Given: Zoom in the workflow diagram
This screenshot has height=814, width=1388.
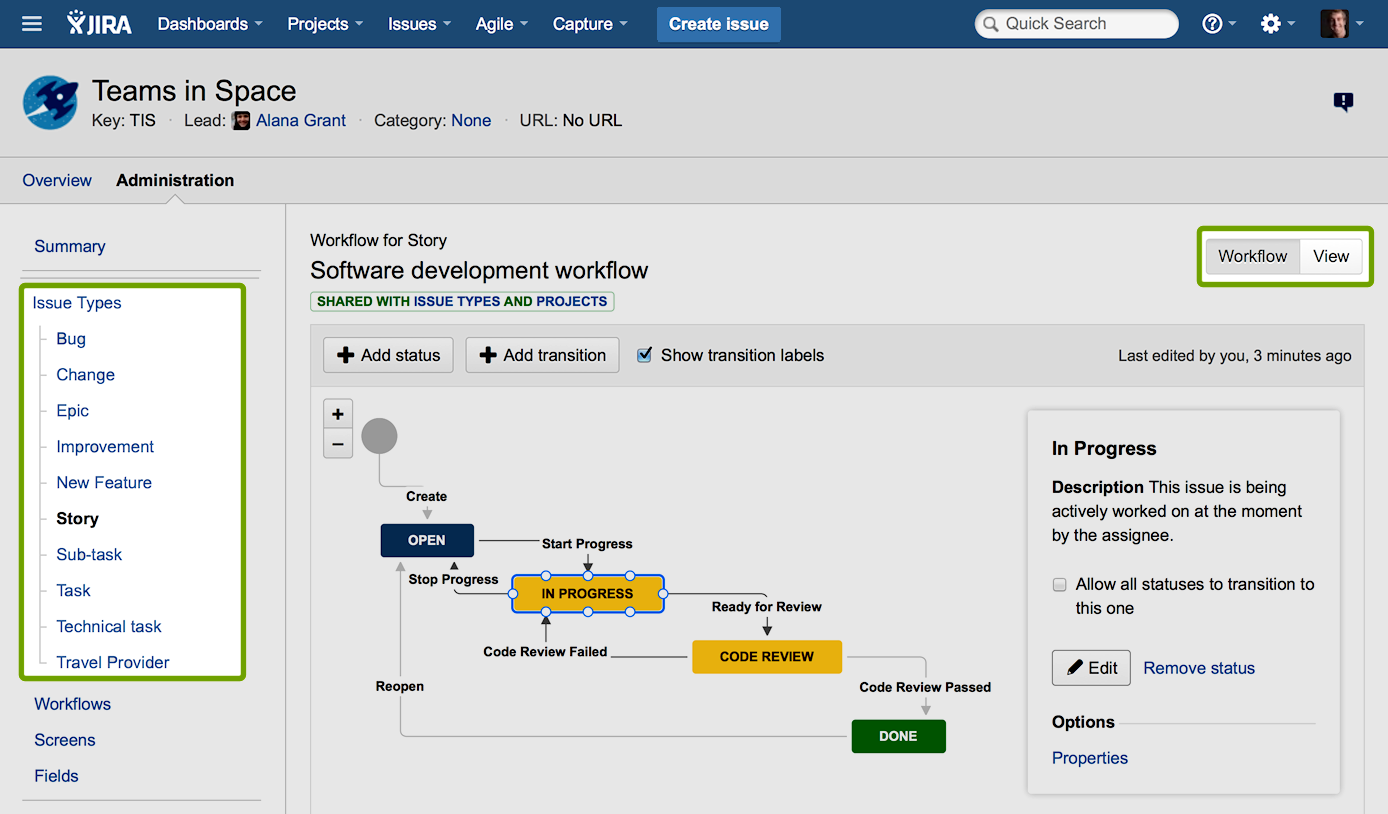Looking at the screenshot, I should (x=338, y=414).
